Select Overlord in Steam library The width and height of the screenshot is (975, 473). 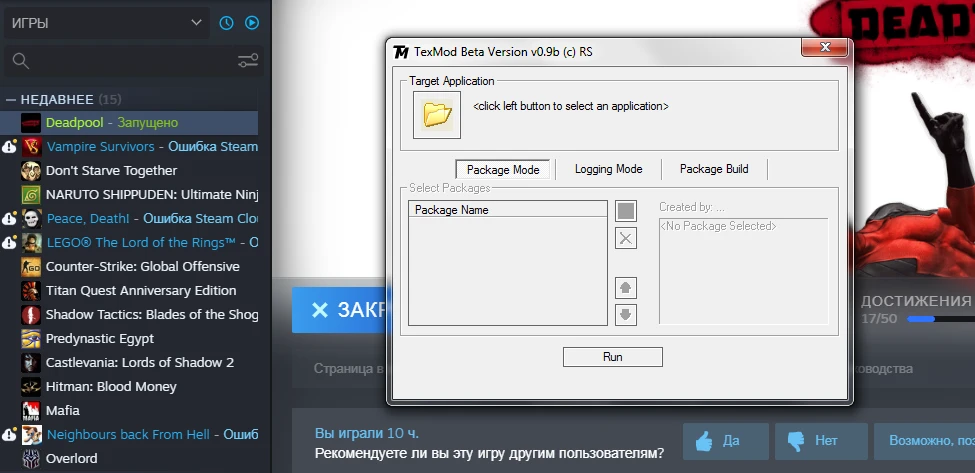tap(129, 459)
